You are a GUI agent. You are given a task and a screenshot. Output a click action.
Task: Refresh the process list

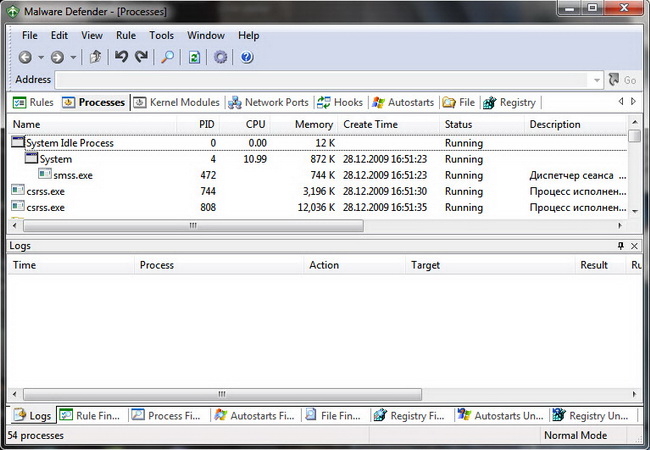pyautogui.click(x=195, y=58)
